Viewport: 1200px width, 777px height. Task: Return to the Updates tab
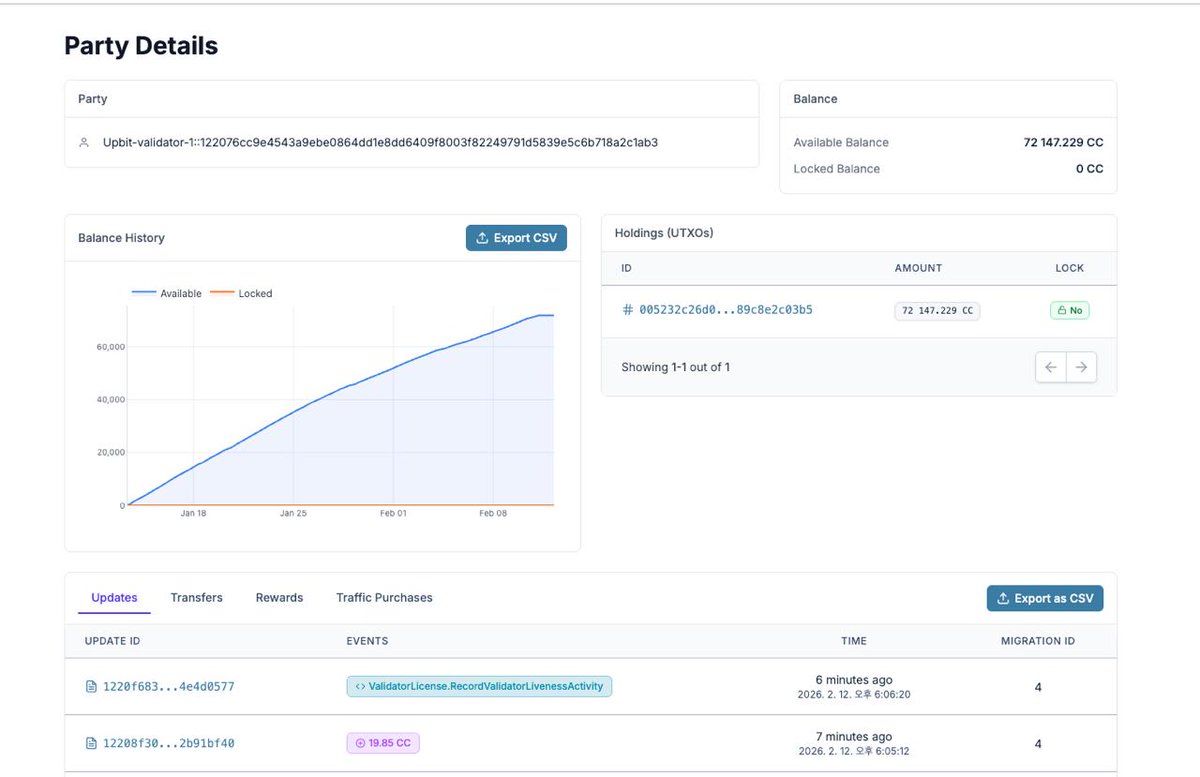[x=113, y=597]
